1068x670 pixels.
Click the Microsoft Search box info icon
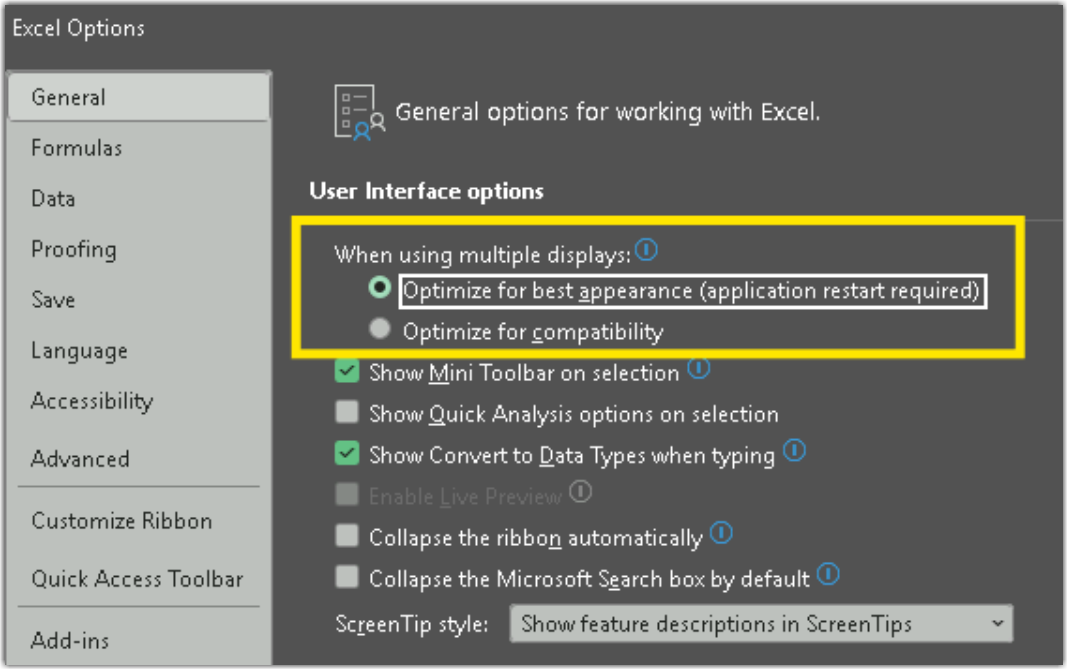[828, 575]
